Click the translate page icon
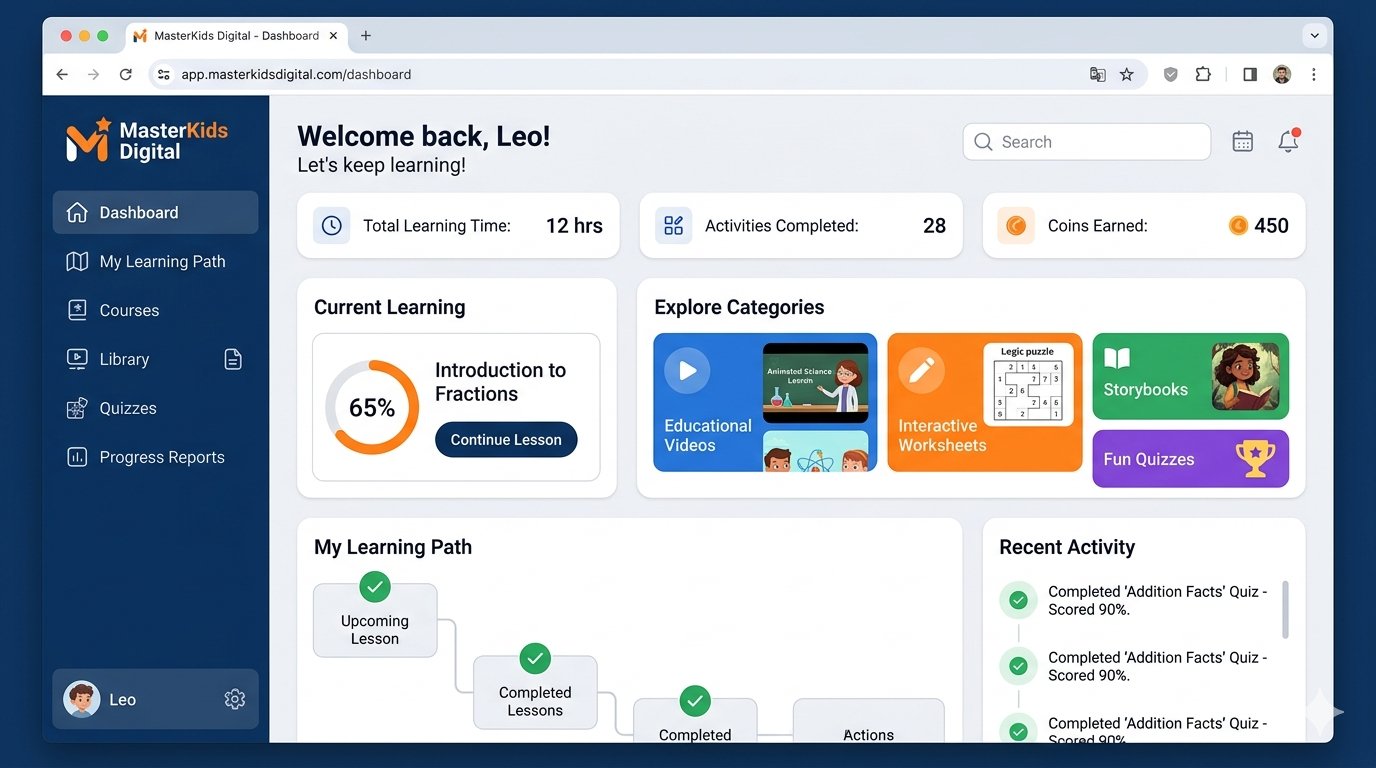Image resolution: width=1376 pixels, height=768 pixels. (1098, 74)
